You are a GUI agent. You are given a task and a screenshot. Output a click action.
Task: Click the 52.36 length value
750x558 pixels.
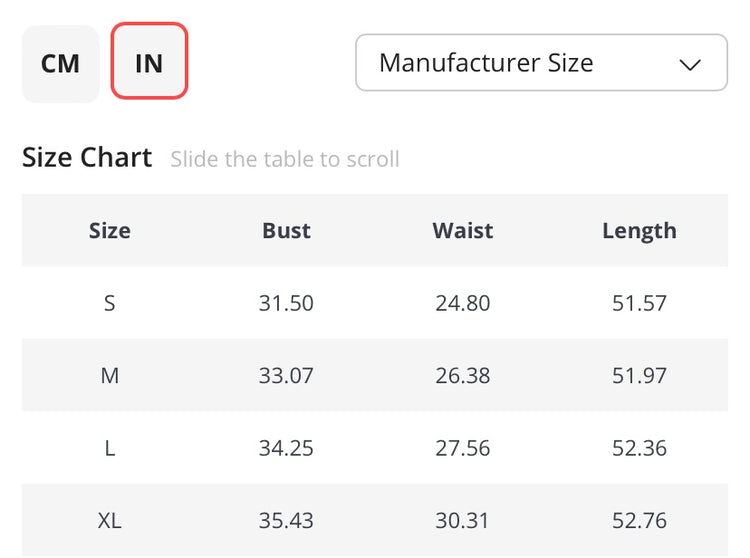[639, 448]
